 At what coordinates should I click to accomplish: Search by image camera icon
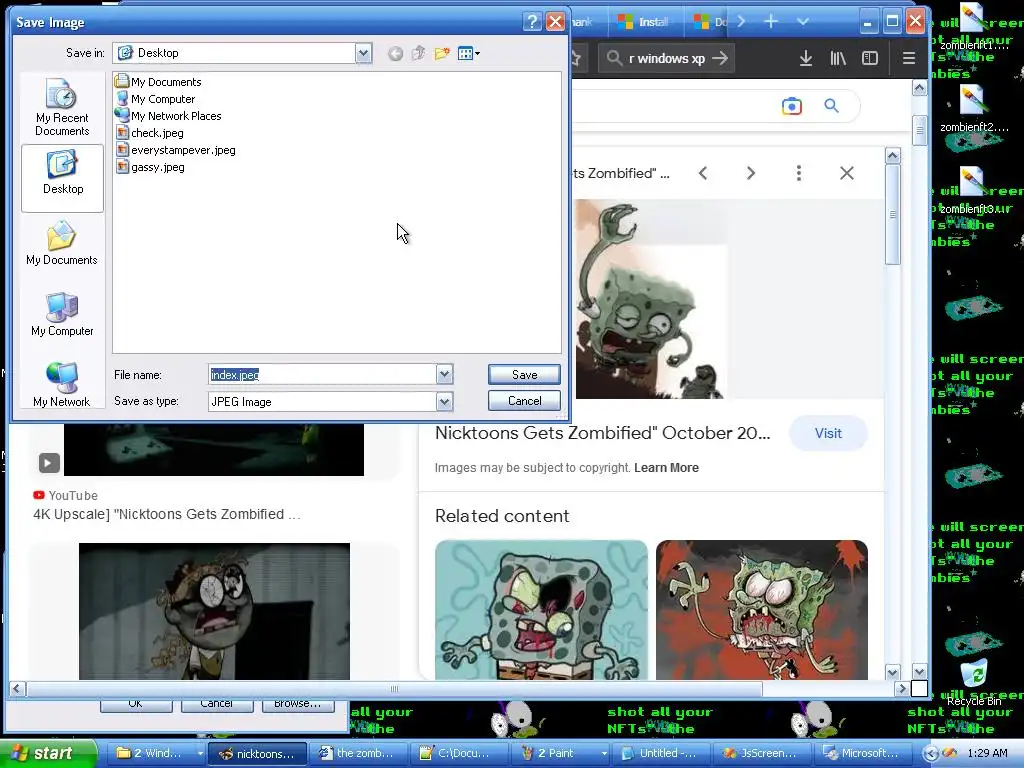coord(792,106)
